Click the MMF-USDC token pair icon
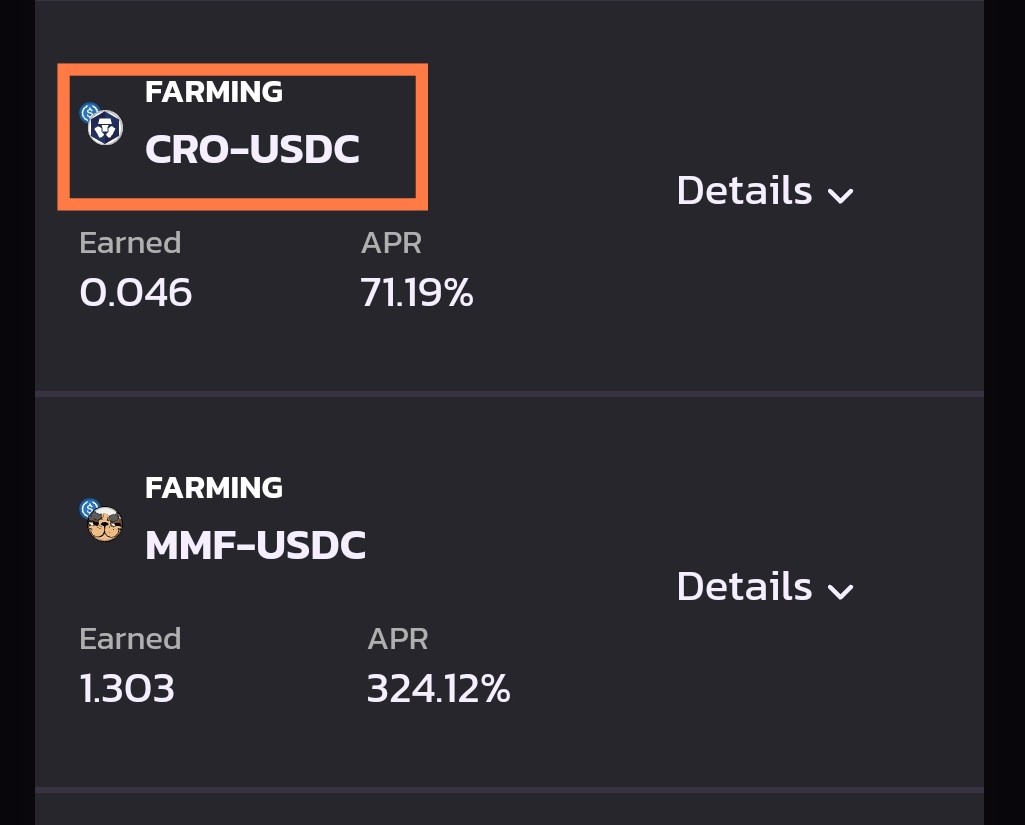Screen dimensions: 1025x825 coord(102,520)
